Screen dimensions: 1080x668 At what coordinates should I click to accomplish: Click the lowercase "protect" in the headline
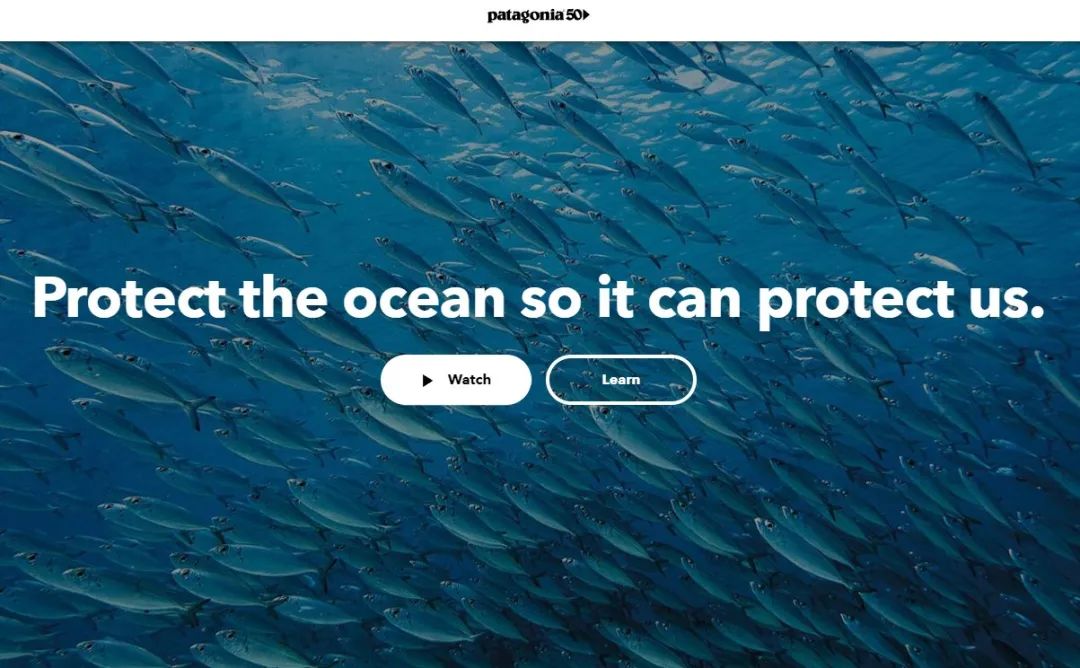pos(855,303)
